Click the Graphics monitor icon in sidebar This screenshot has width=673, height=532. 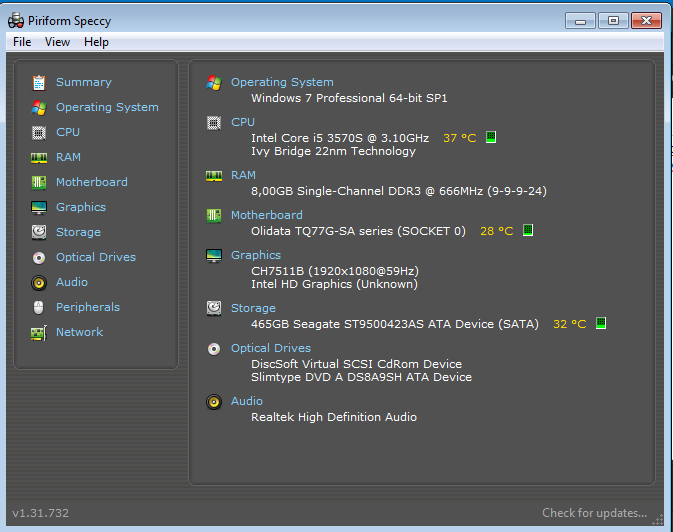click(39, 208)
